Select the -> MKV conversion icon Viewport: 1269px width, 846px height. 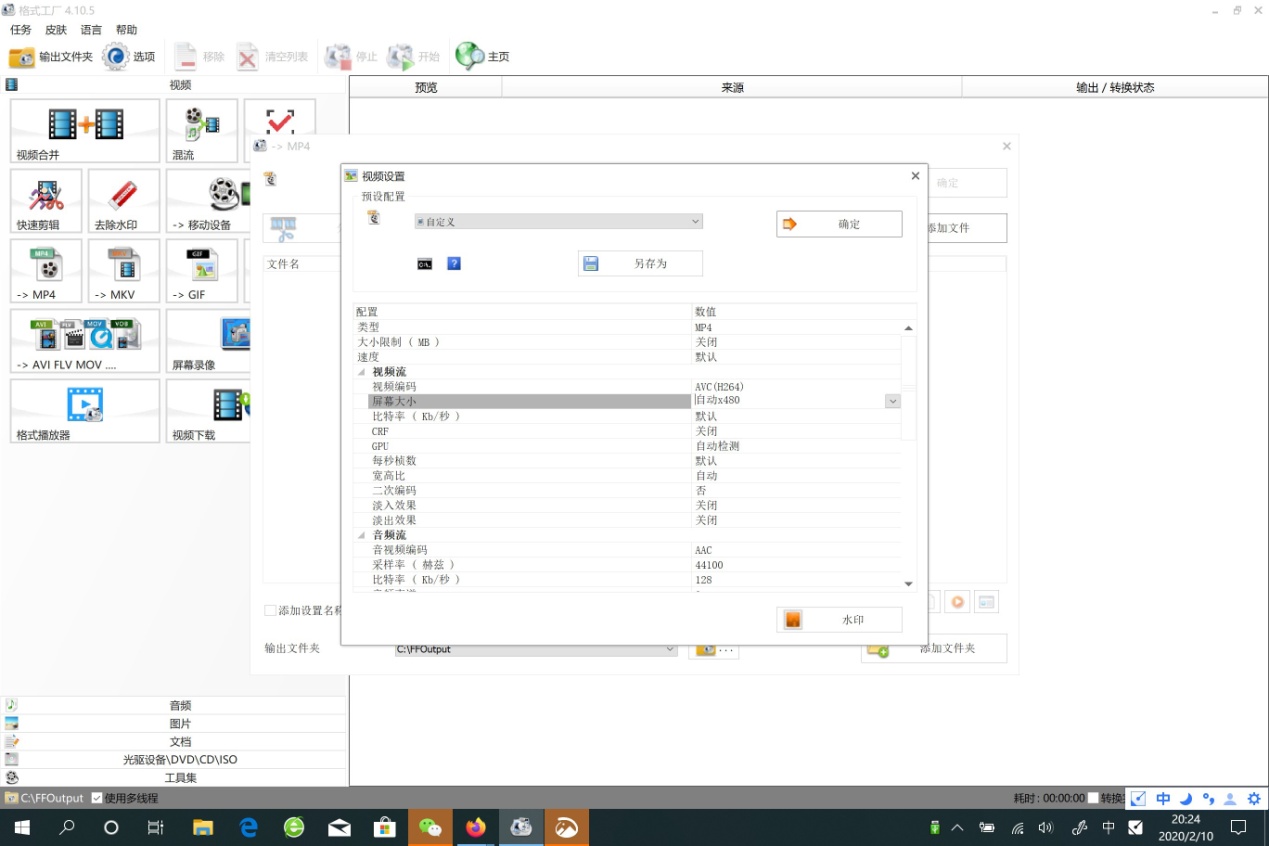coord(123,271)
